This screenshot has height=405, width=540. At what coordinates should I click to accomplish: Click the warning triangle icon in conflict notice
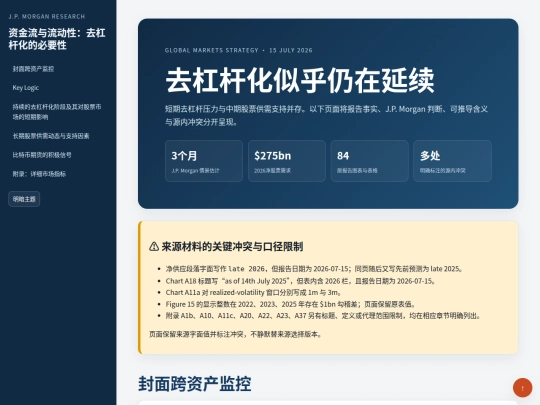point(154,247)
